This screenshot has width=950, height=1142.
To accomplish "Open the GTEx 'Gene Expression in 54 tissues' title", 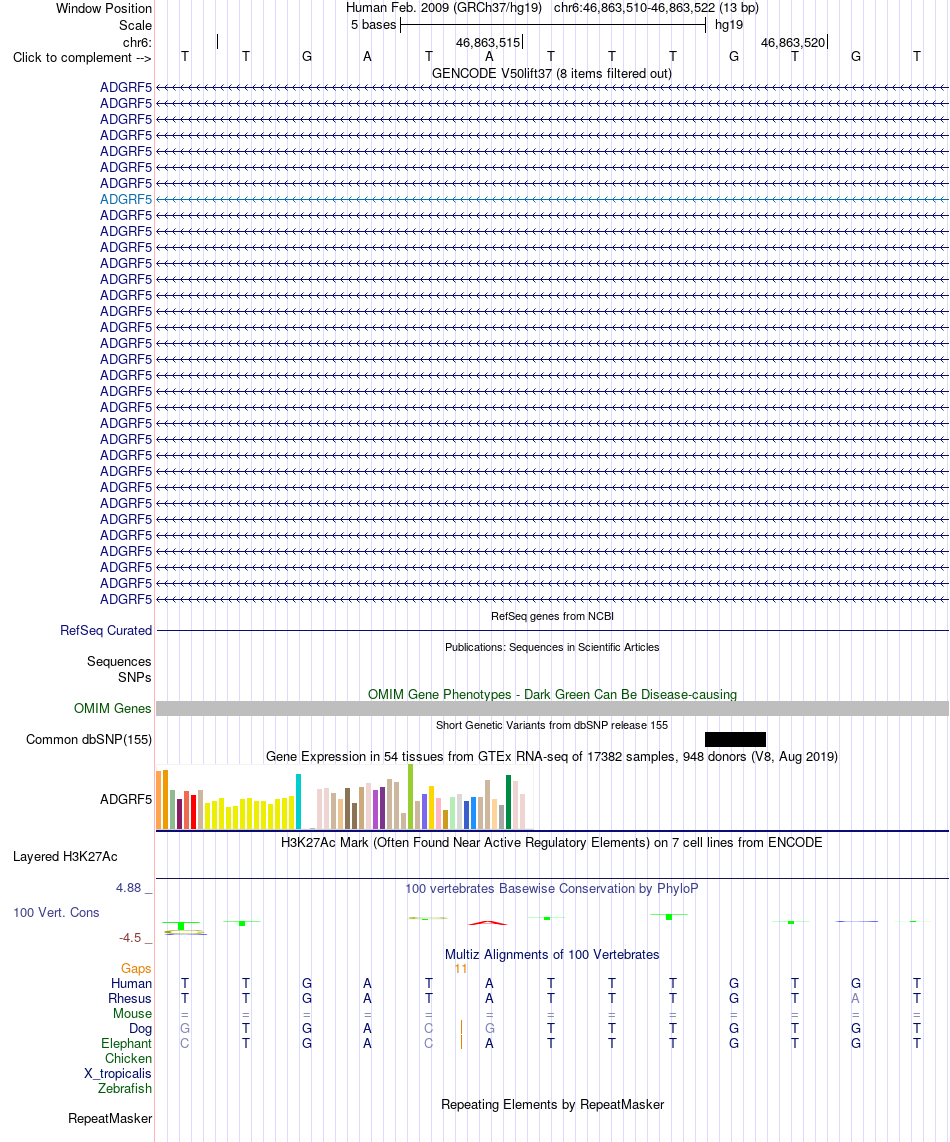I will [x=551, y=757].
